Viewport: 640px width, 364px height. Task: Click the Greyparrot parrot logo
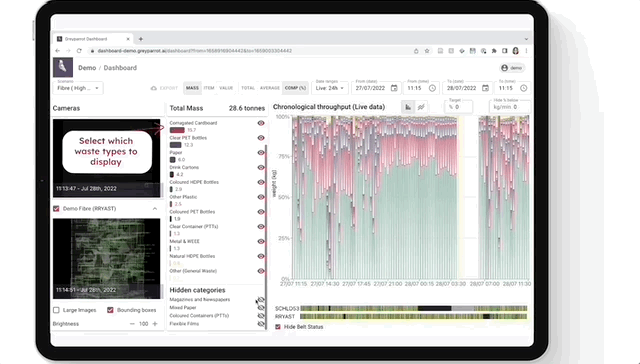63,67
